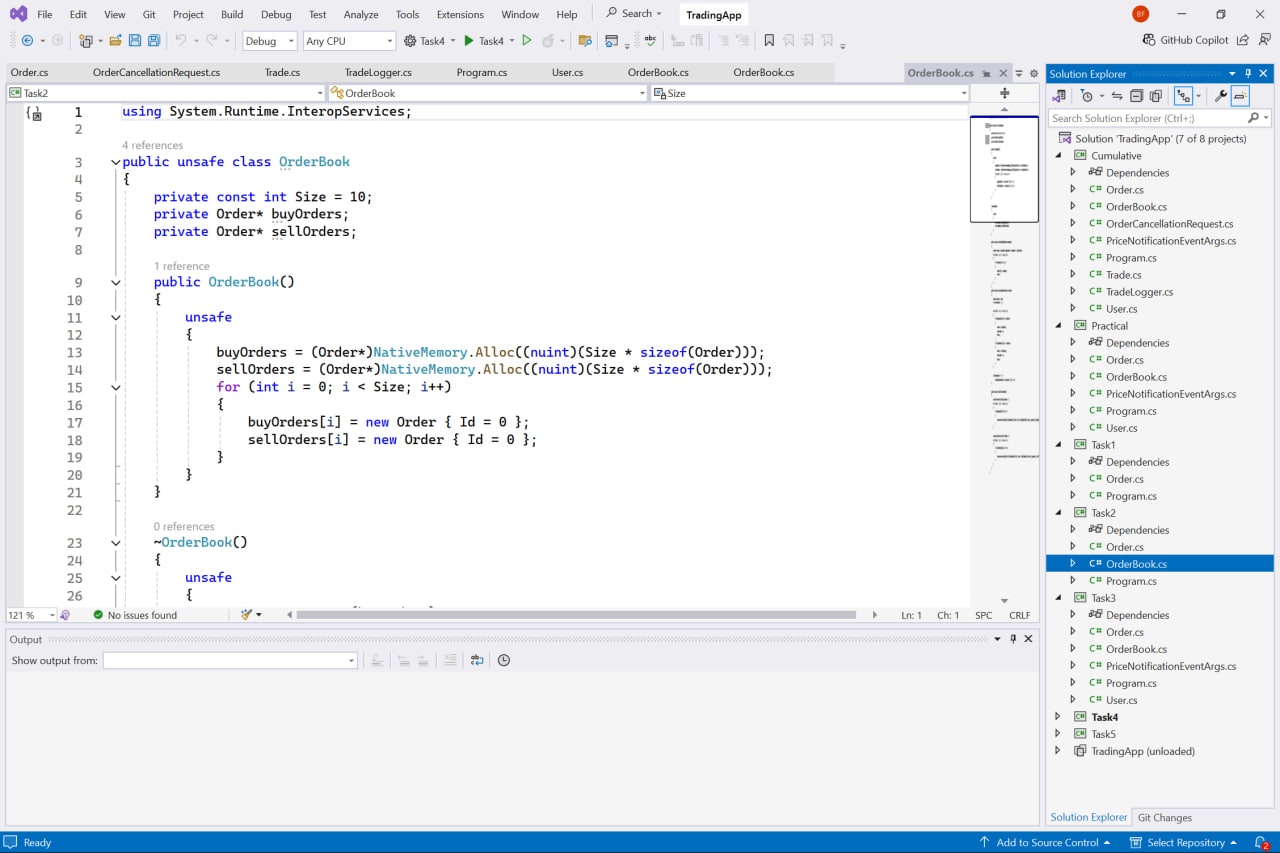Click the Open File folder icon
The height and width of the screenshot is (853, 1280).
116,41
